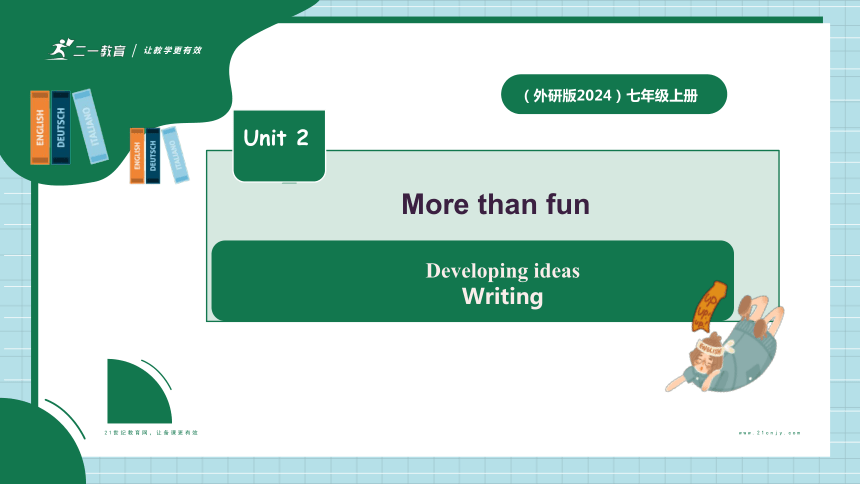Viewport: 860px width, 484px height.
Task: Click the green quarter-circle shape
Action: (x=139, y=391)
